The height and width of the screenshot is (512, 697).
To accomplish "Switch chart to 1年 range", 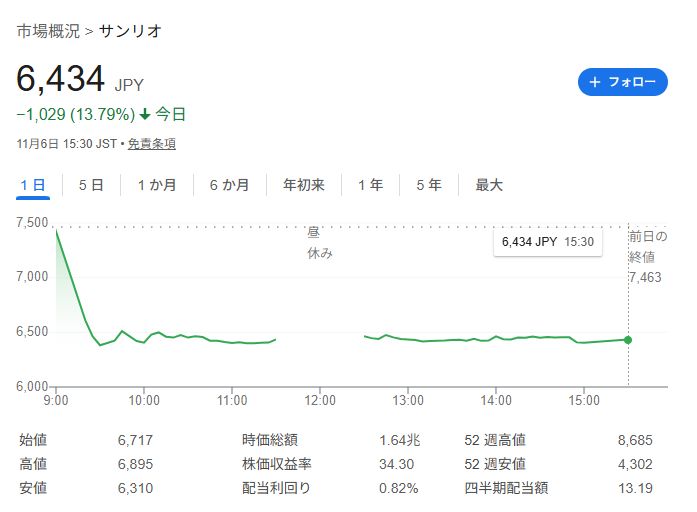I will click(x=370, y=185).
